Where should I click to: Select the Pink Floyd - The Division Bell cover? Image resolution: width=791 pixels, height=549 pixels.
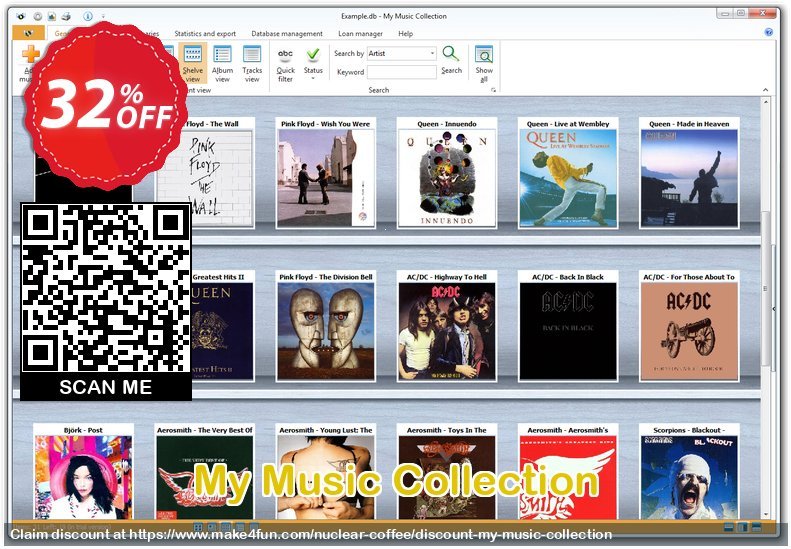(325, 331)
